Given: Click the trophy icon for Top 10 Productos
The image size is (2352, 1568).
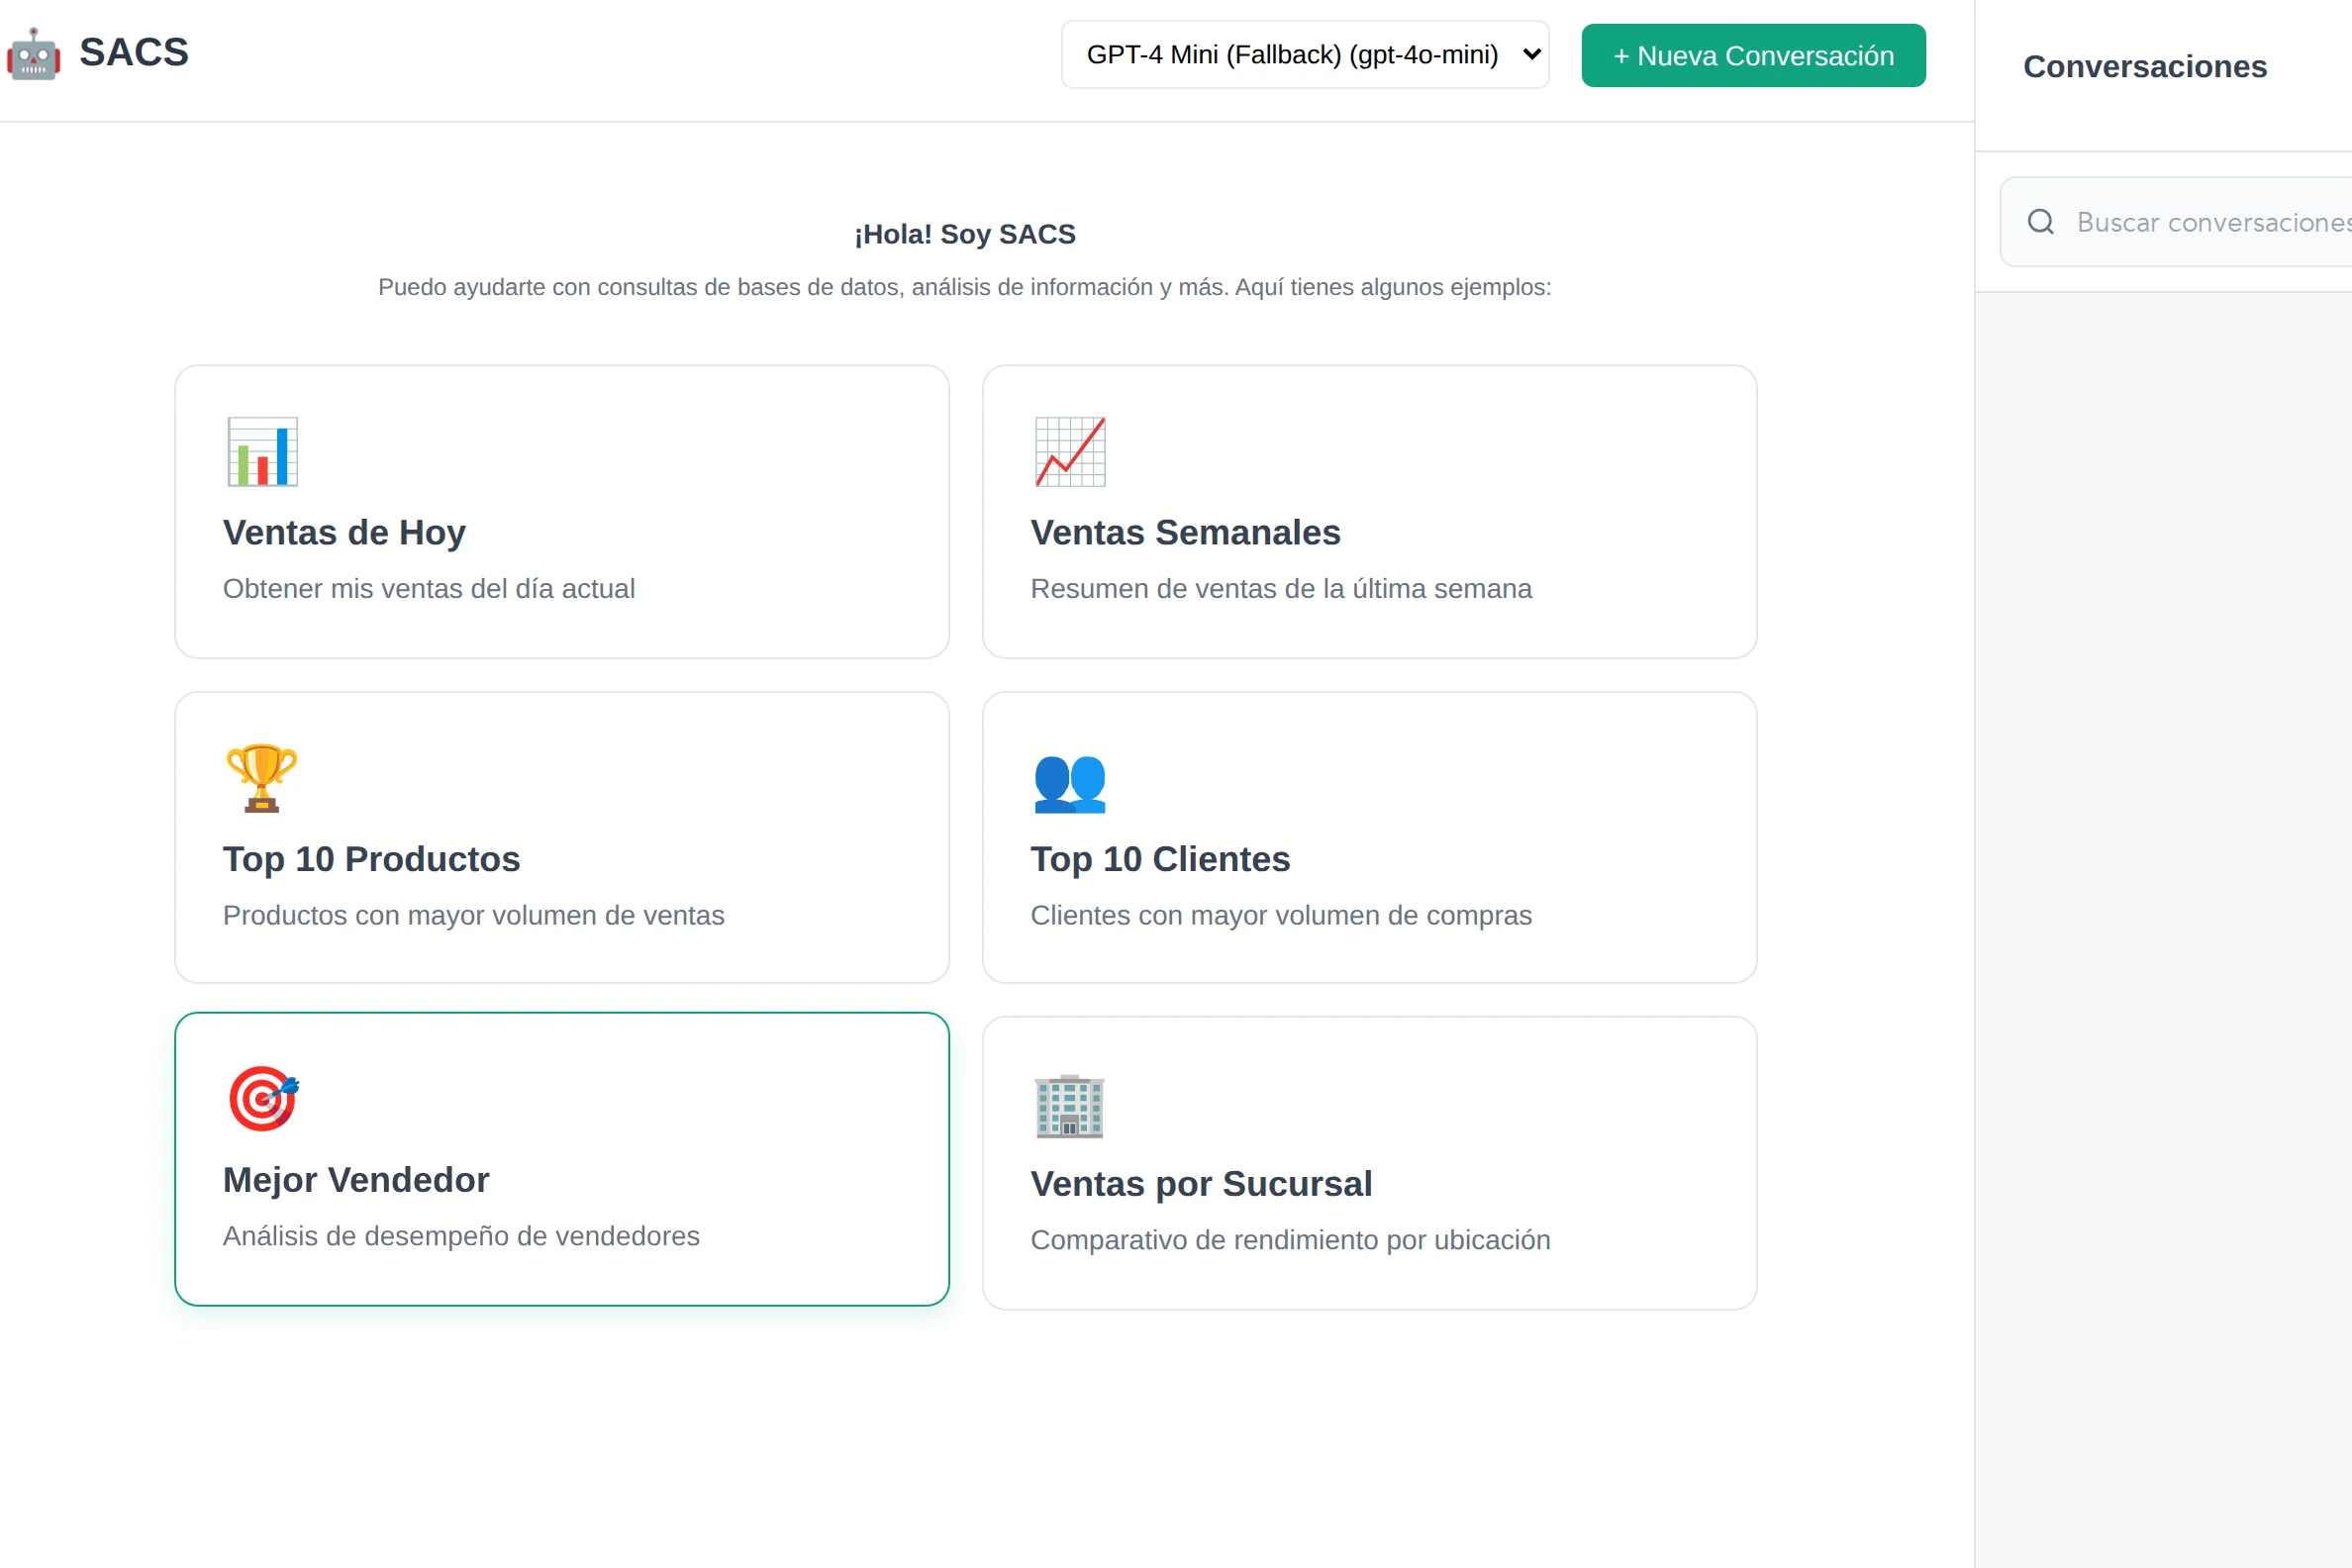Looking at the screenshot, I should point(262,778).
